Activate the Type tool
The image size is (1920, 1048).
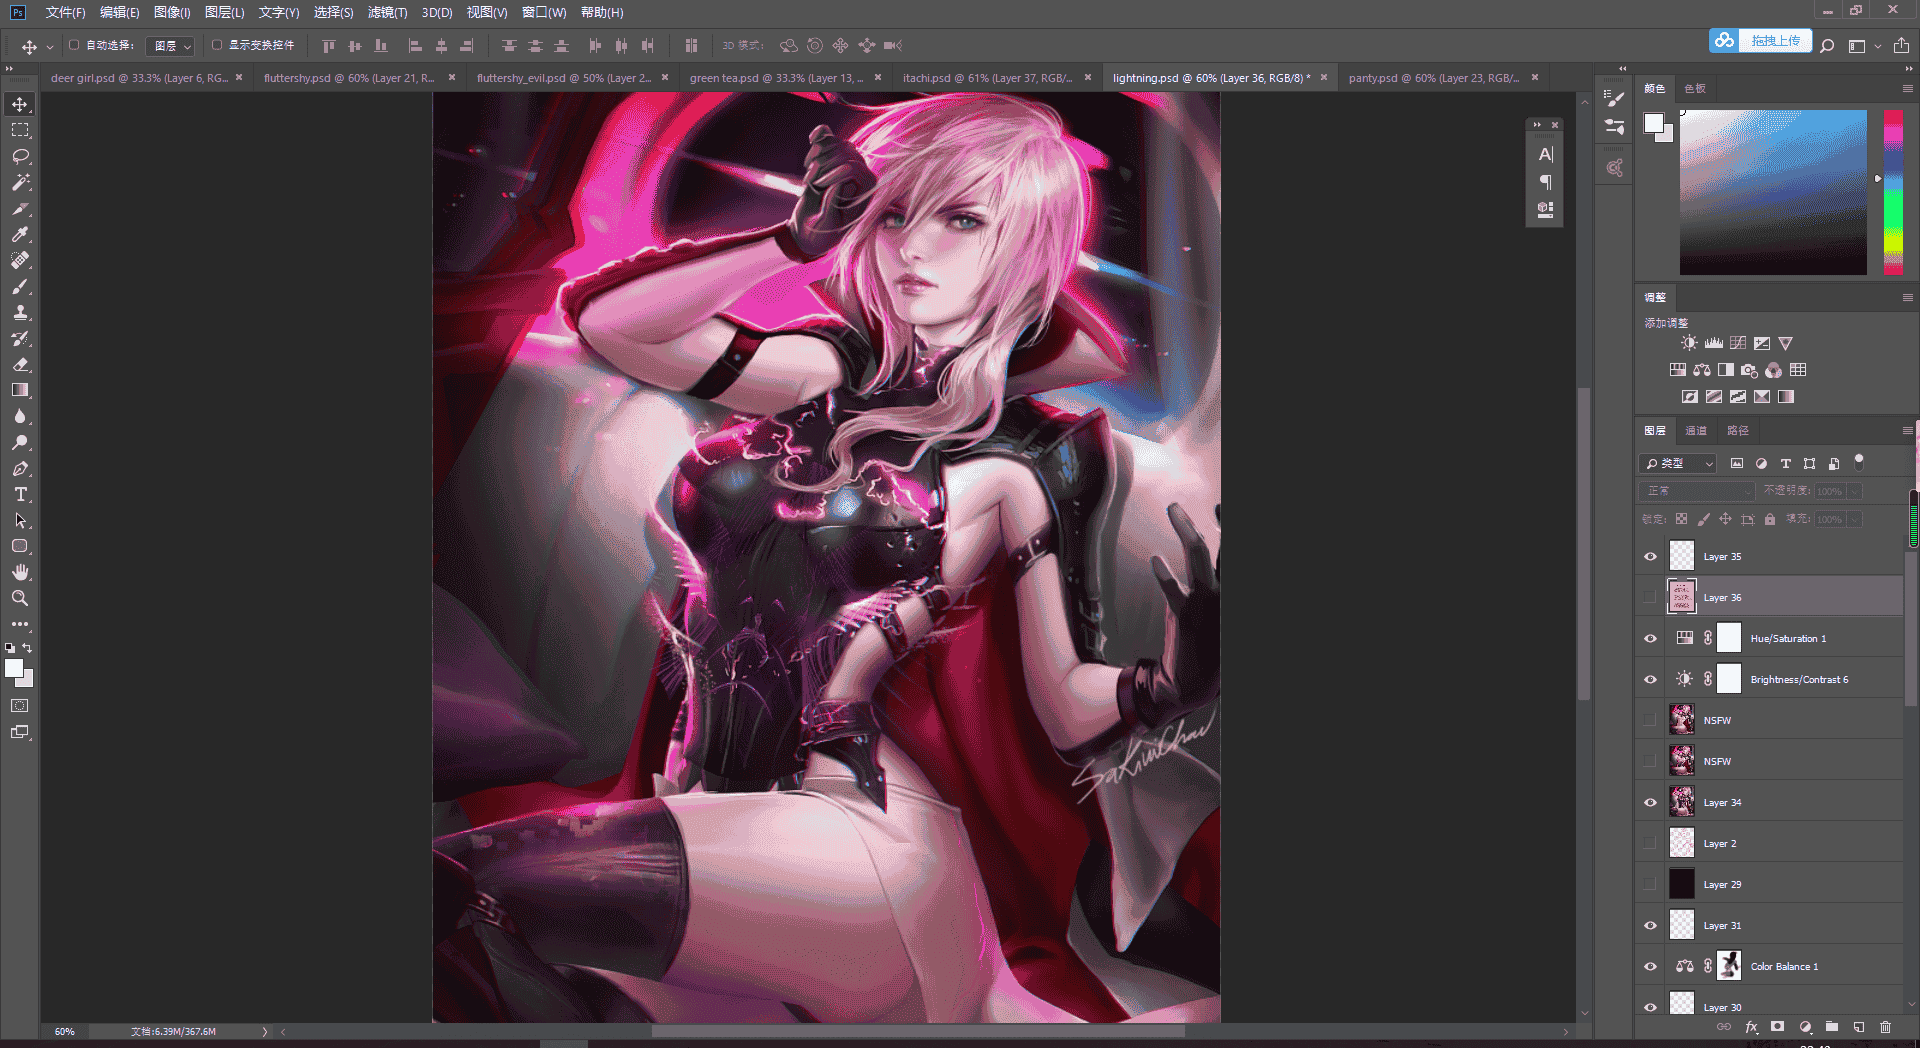20,494
